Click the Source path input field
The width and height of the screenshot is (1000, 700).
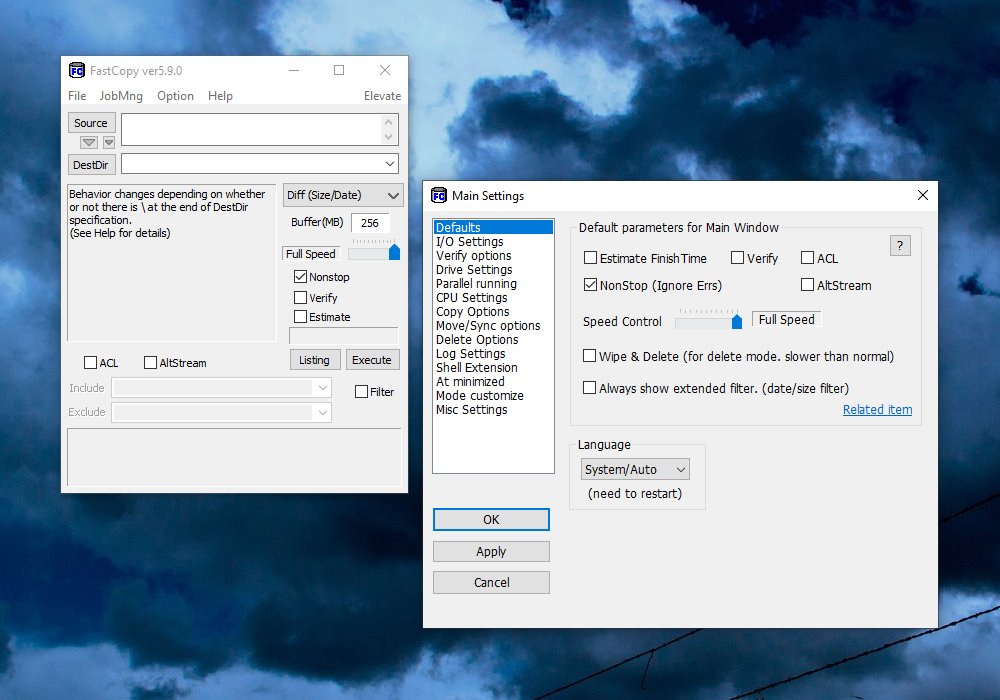251,129
